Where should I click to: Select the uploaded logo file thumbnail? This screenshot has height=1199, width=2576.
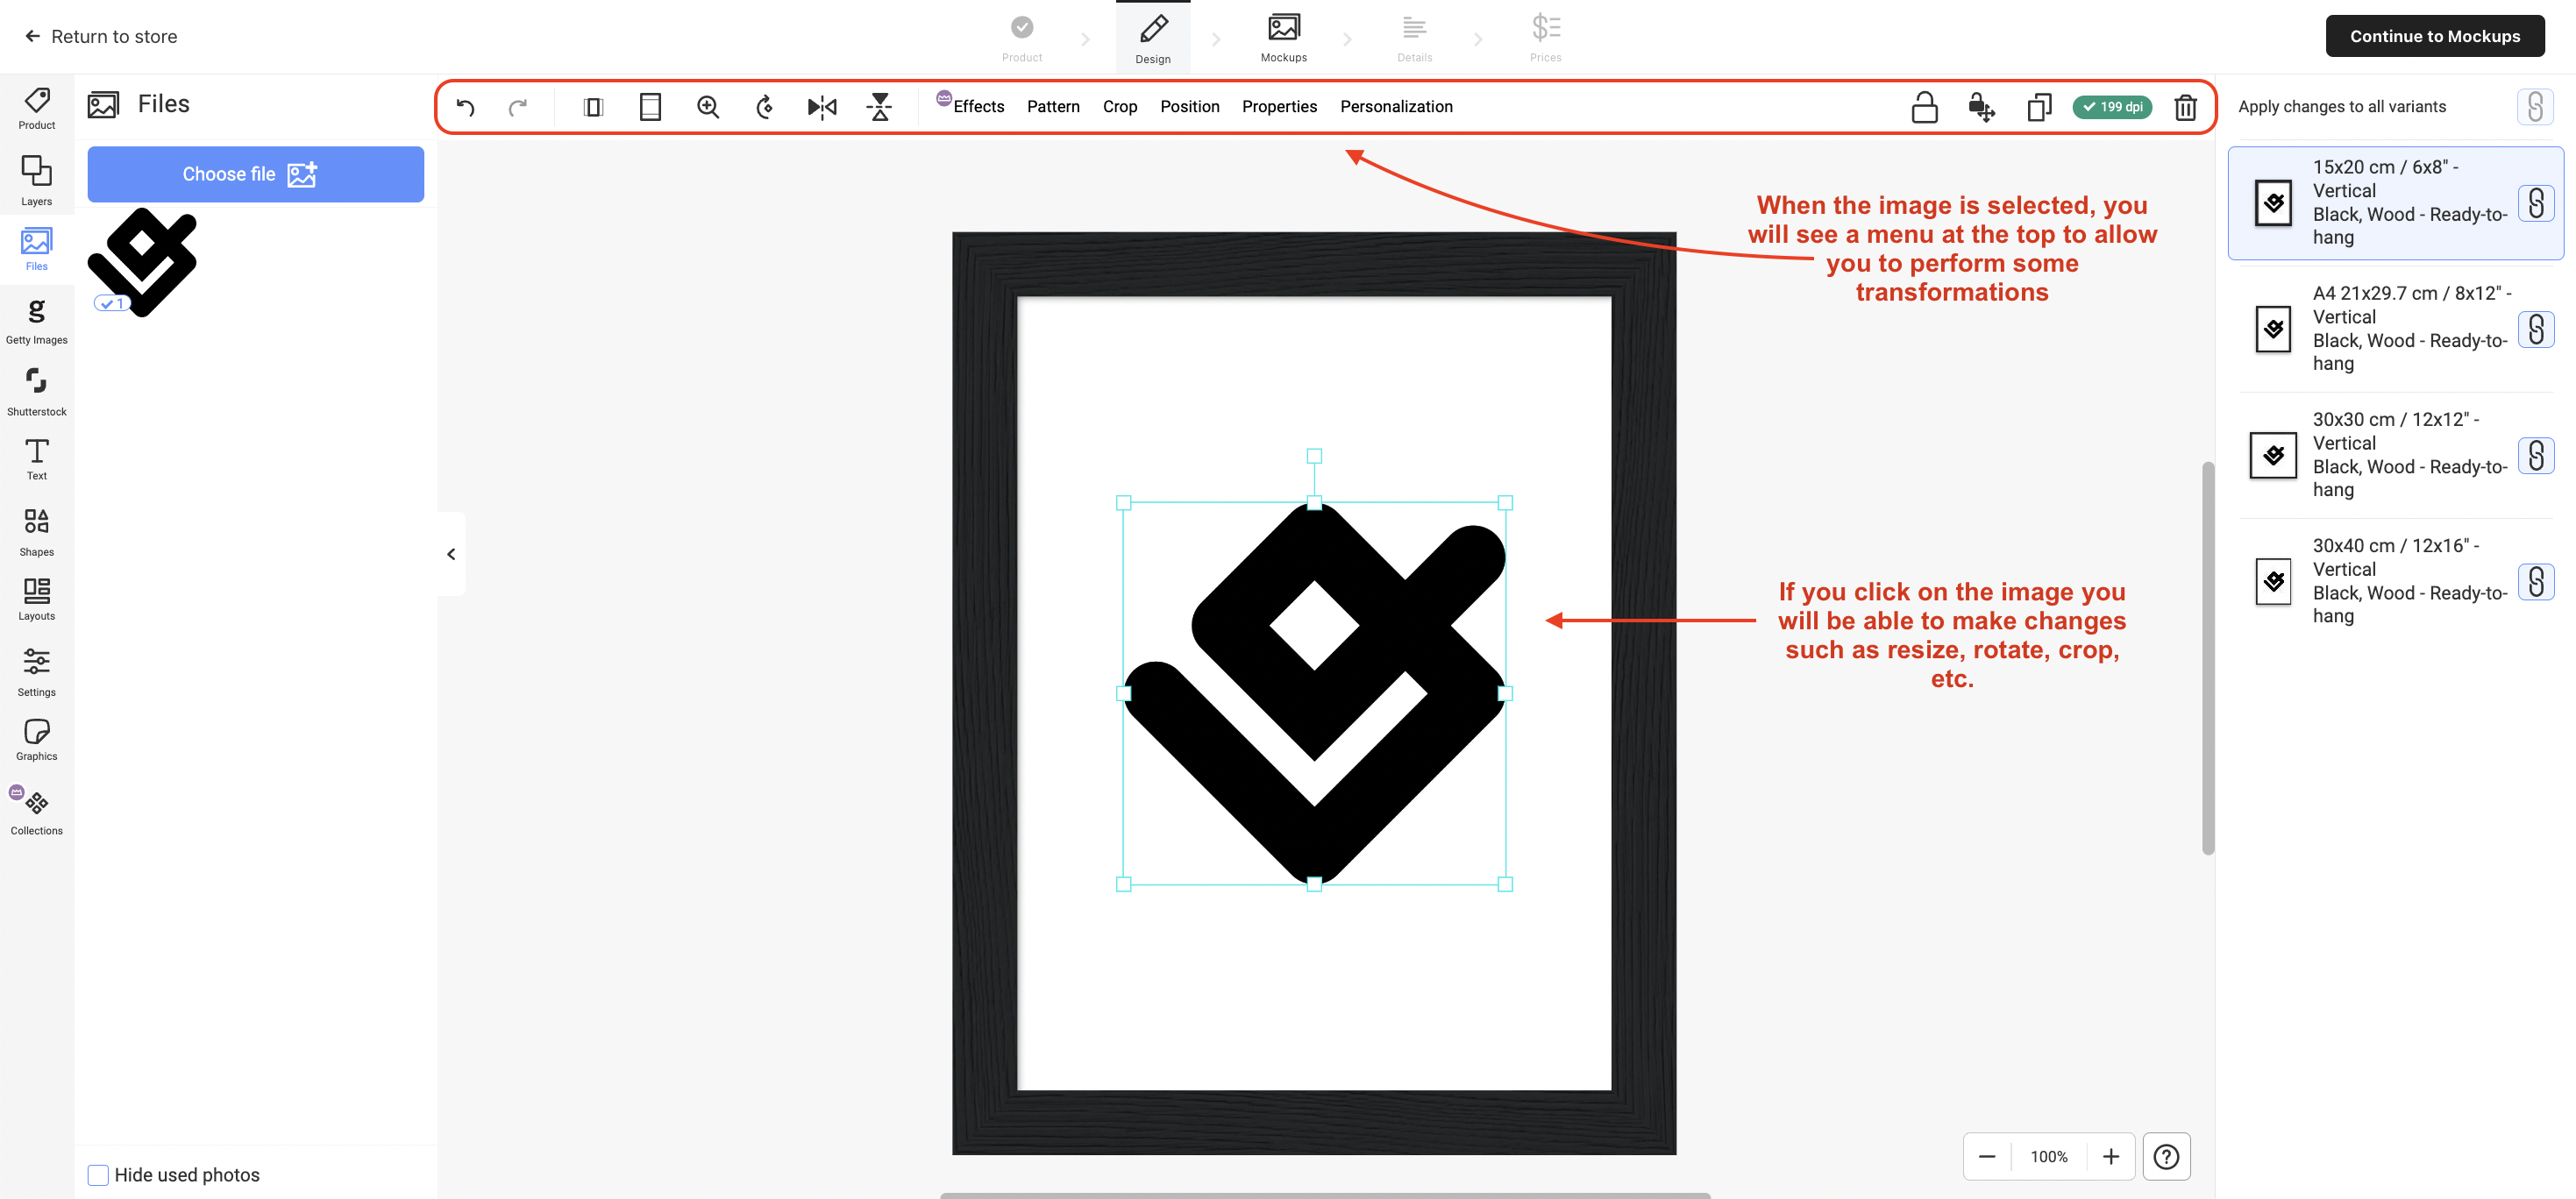pos(142,262)
